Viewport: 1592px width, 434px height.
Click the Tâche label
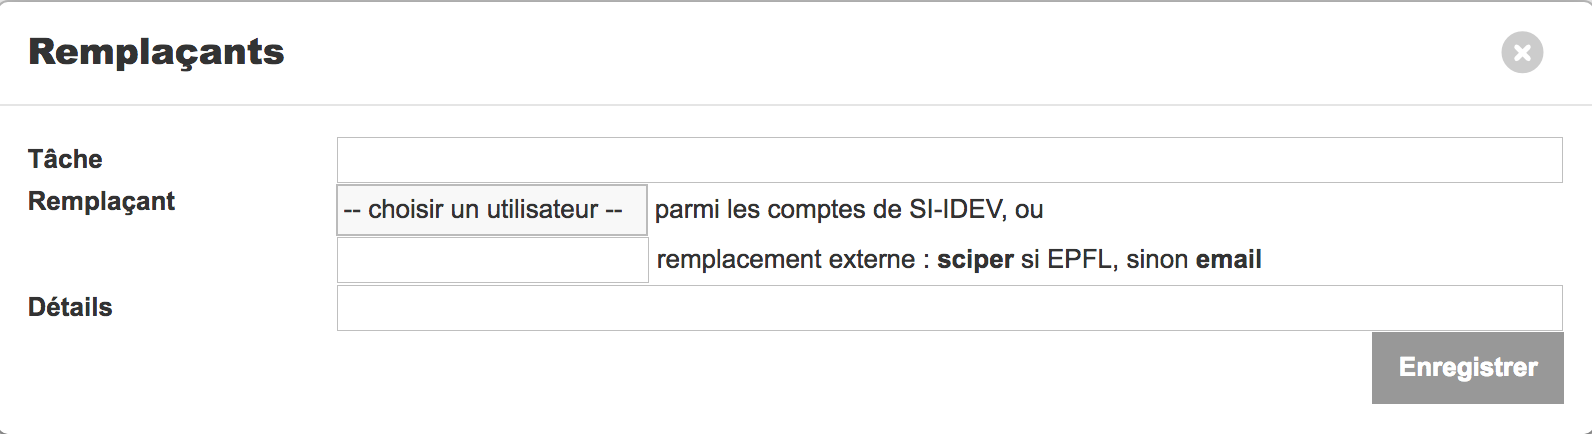65,159
